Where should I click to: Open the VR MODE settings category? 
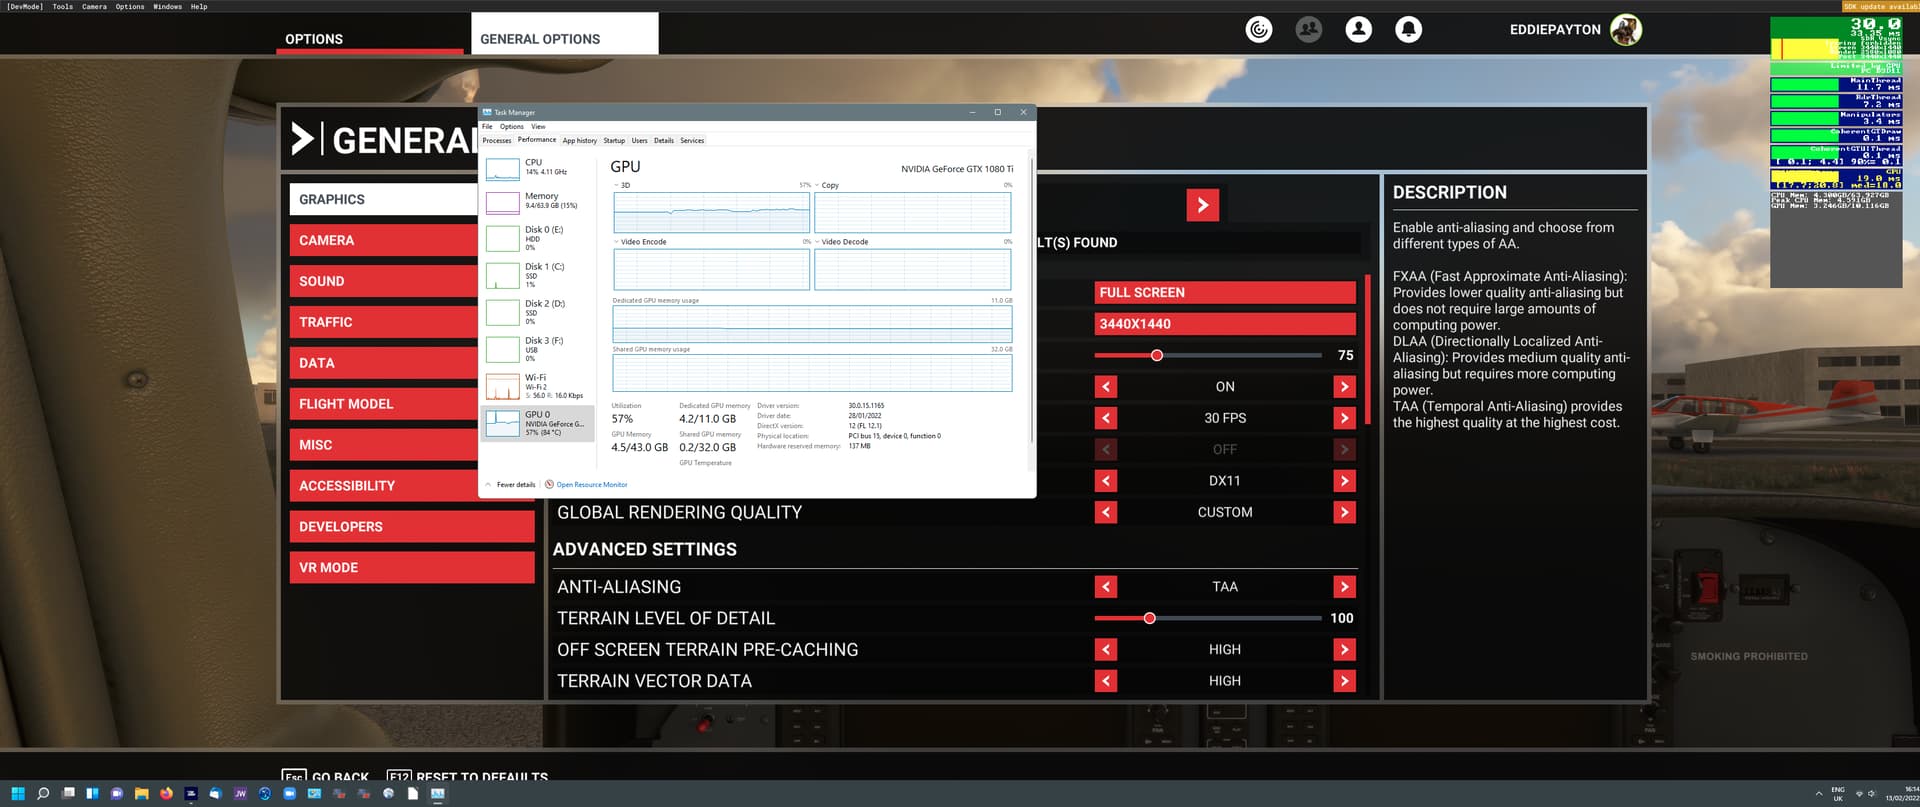click(x=412, y=567)
